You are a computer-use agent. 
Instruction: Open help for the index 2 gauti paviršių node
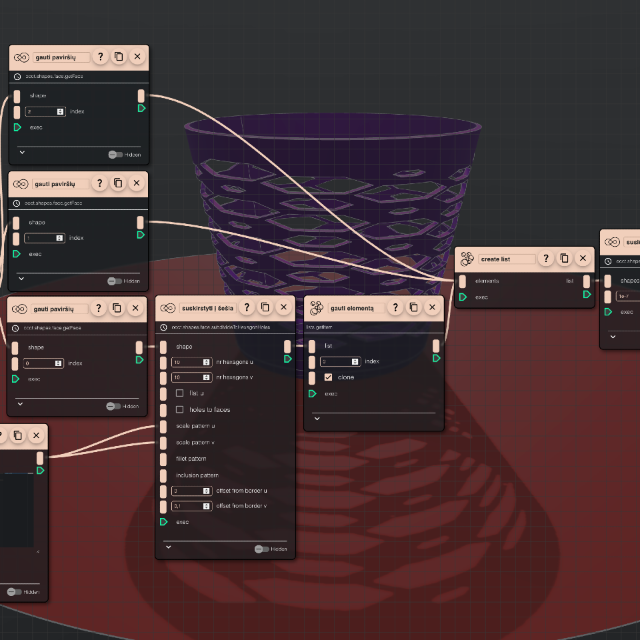pos(100,57)
